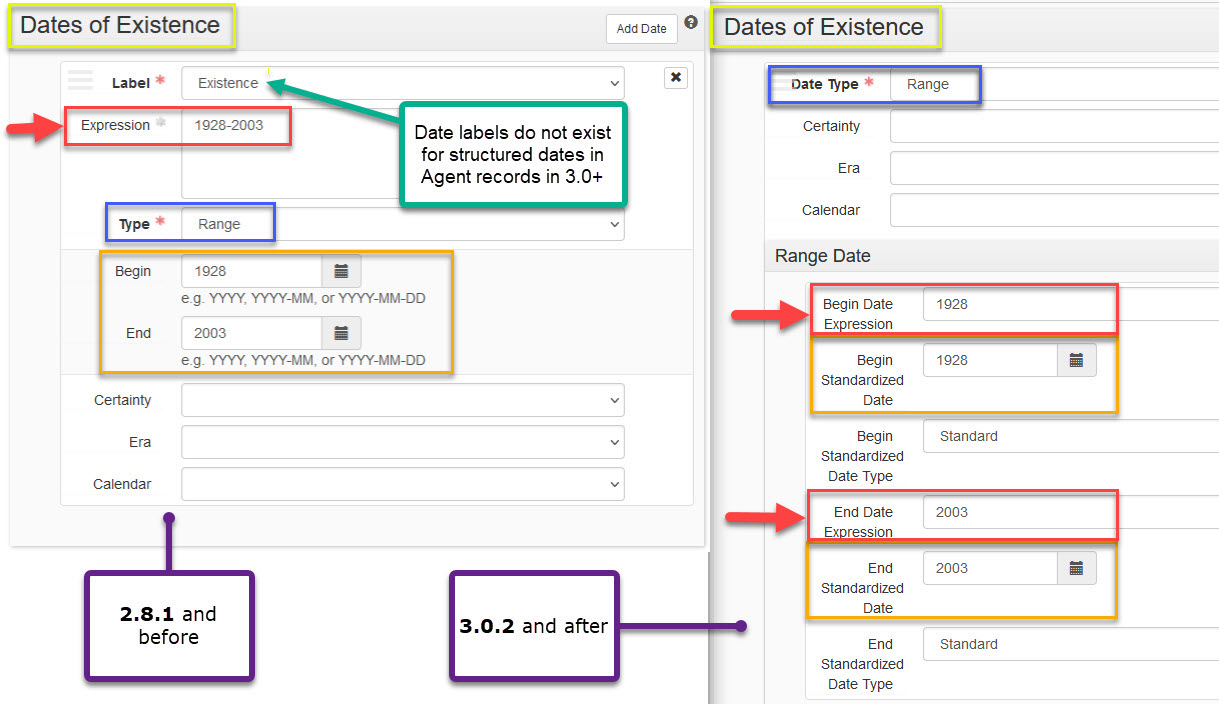1219x704 pixels.
Task: Click the help question mark icon
Action: pos(691,23)
